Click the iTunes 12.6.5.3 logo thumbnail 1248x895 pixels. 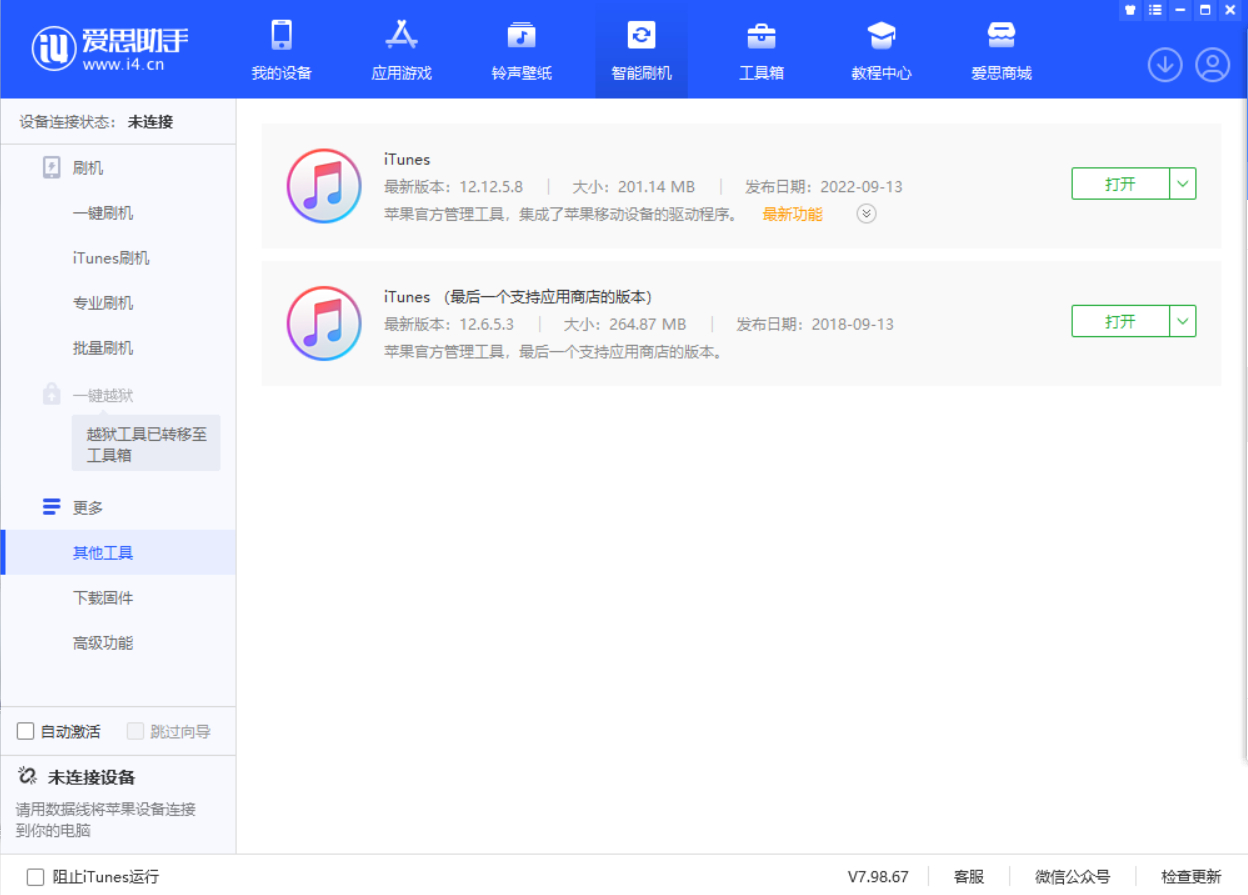324,323
